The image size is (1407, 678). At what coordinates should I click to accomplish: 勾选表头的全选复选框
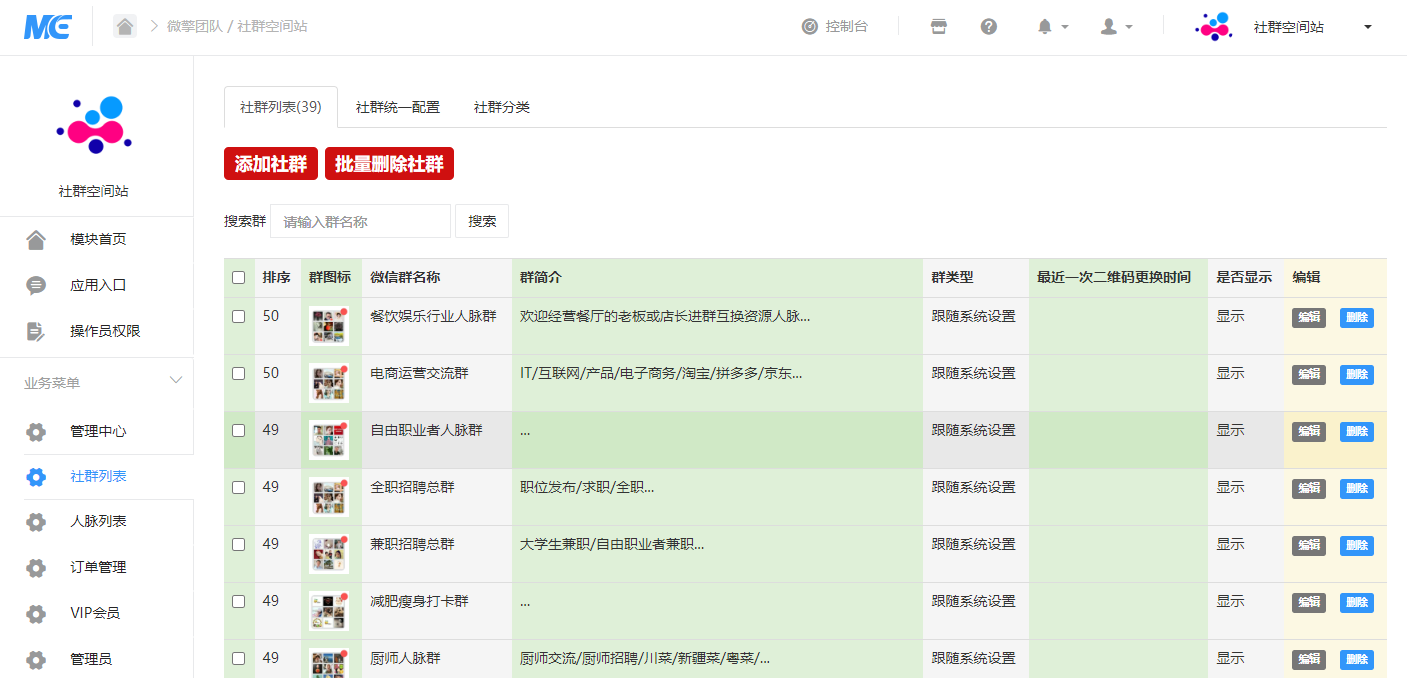(238, 278)
